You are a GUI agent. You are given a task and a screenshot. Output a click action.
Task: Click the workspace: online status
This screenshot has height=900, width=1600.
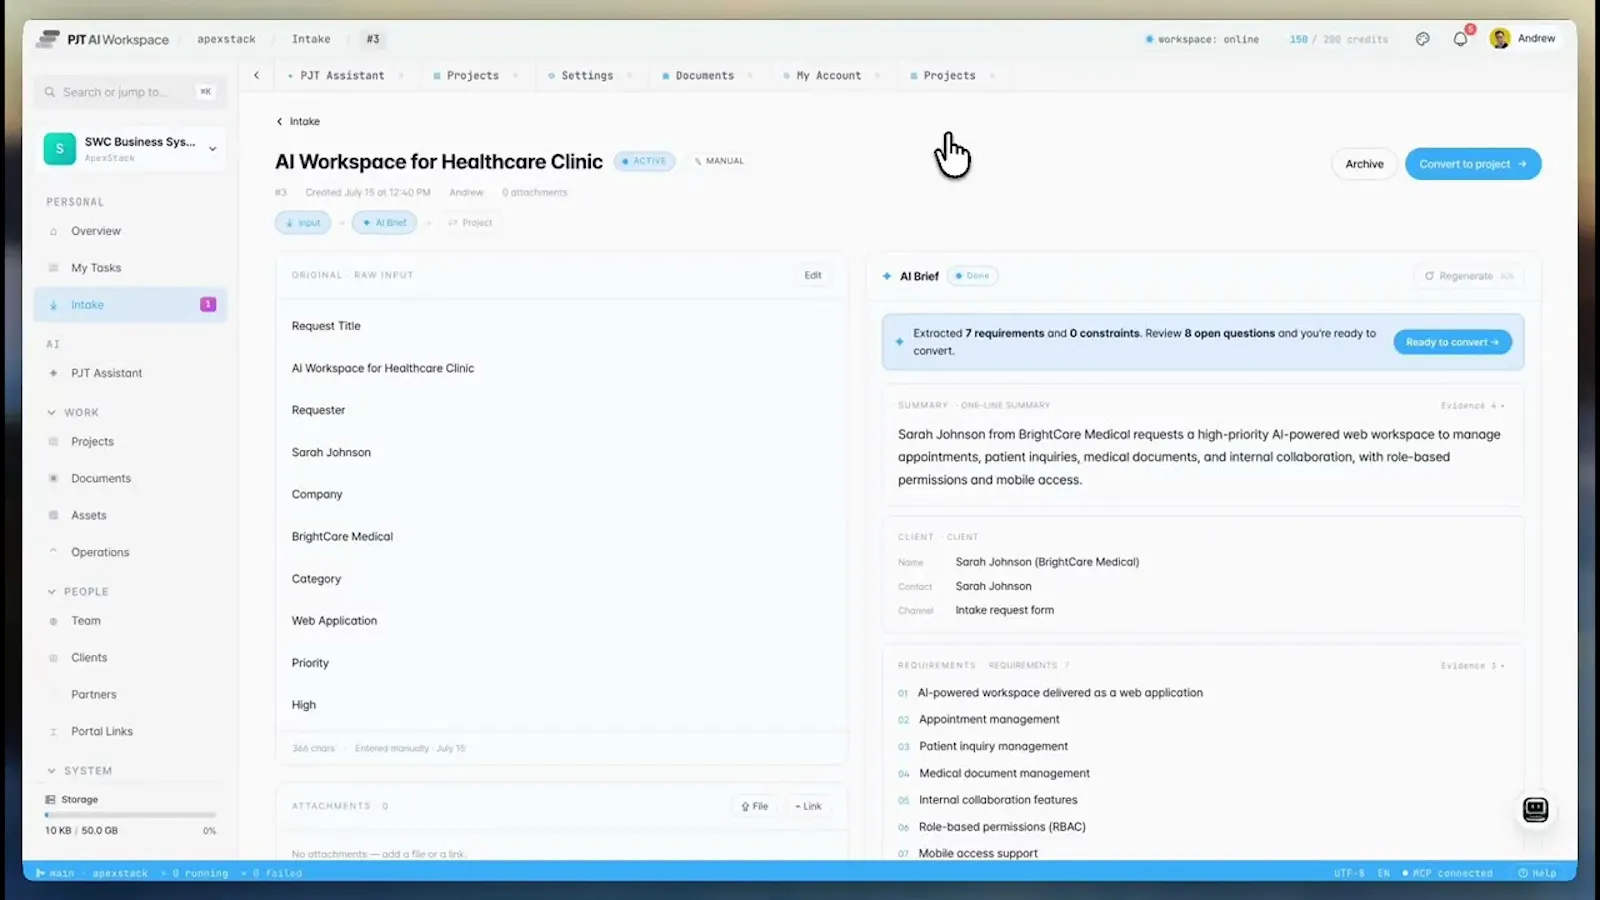point(1202,39)
